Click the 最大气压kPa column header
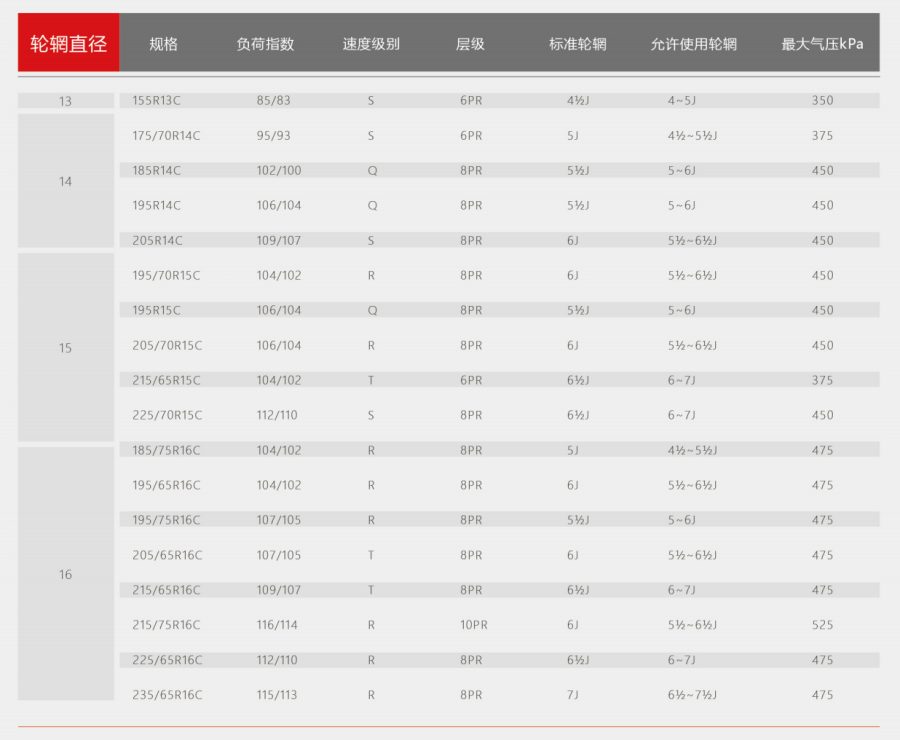The image size is (900, 740). [x=822, y=44]
